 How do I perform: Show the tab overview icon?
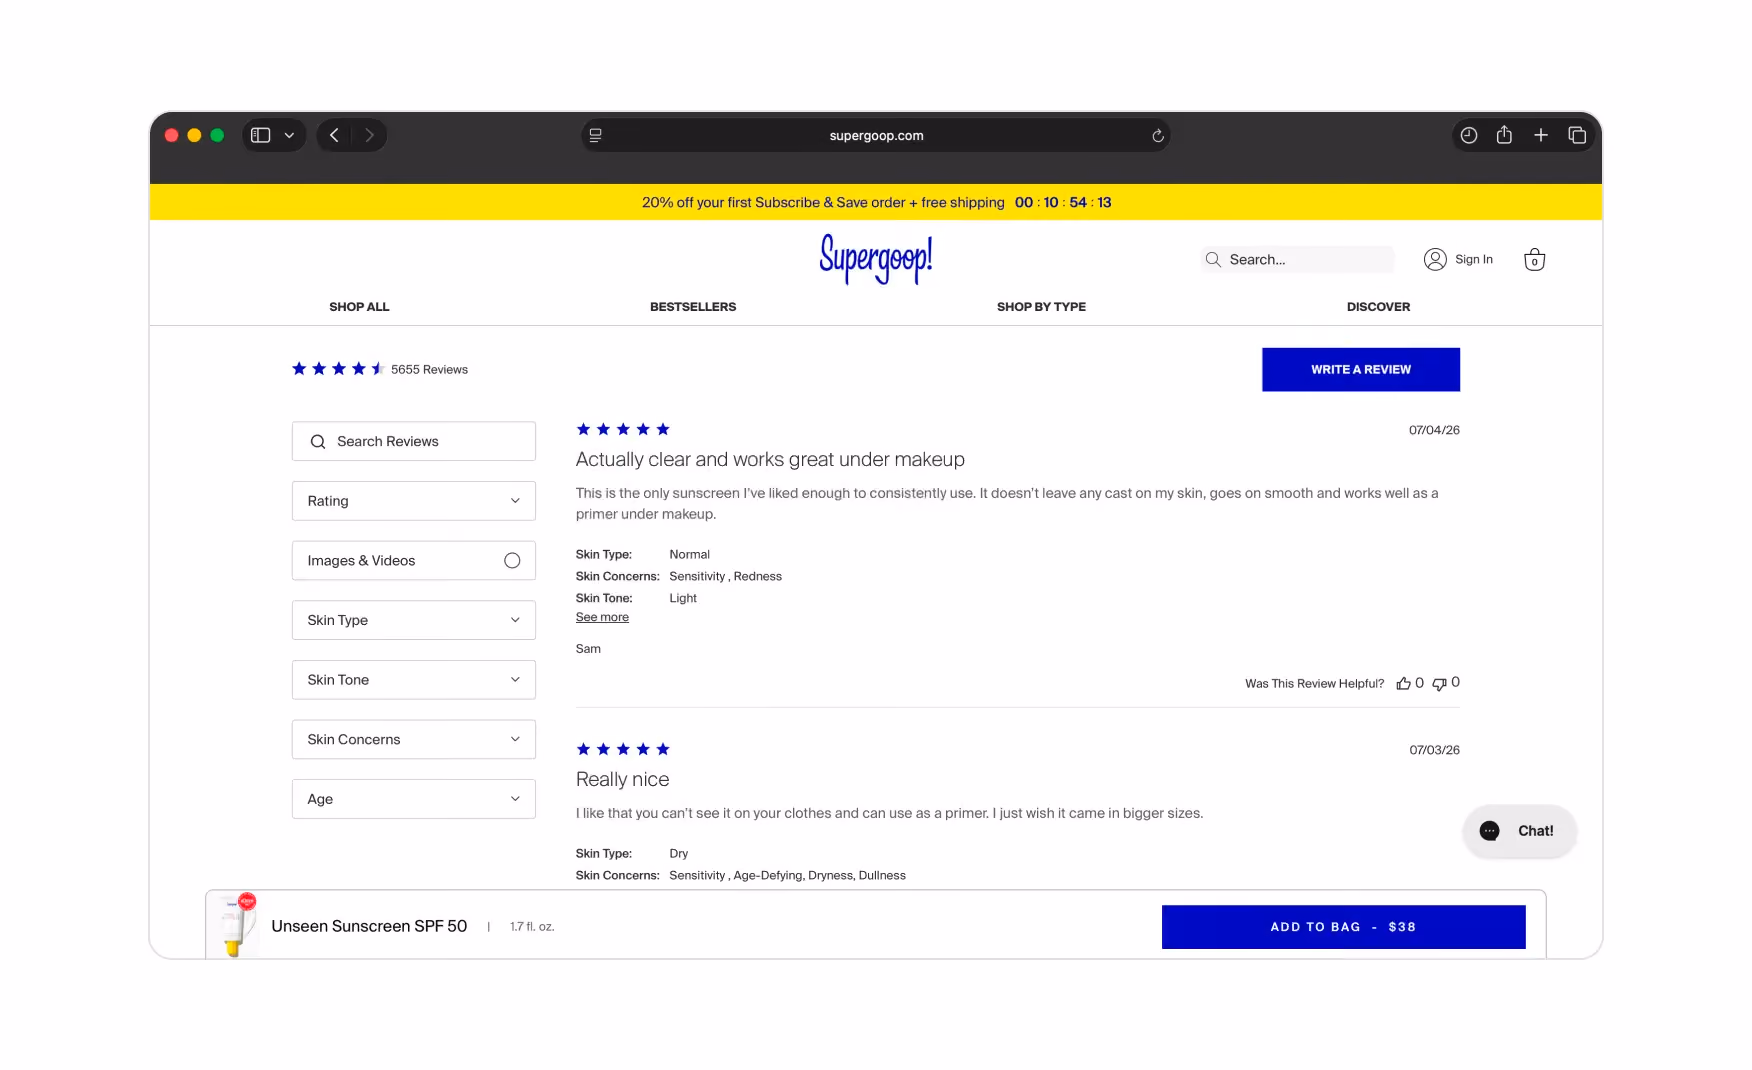[1577, 135]
